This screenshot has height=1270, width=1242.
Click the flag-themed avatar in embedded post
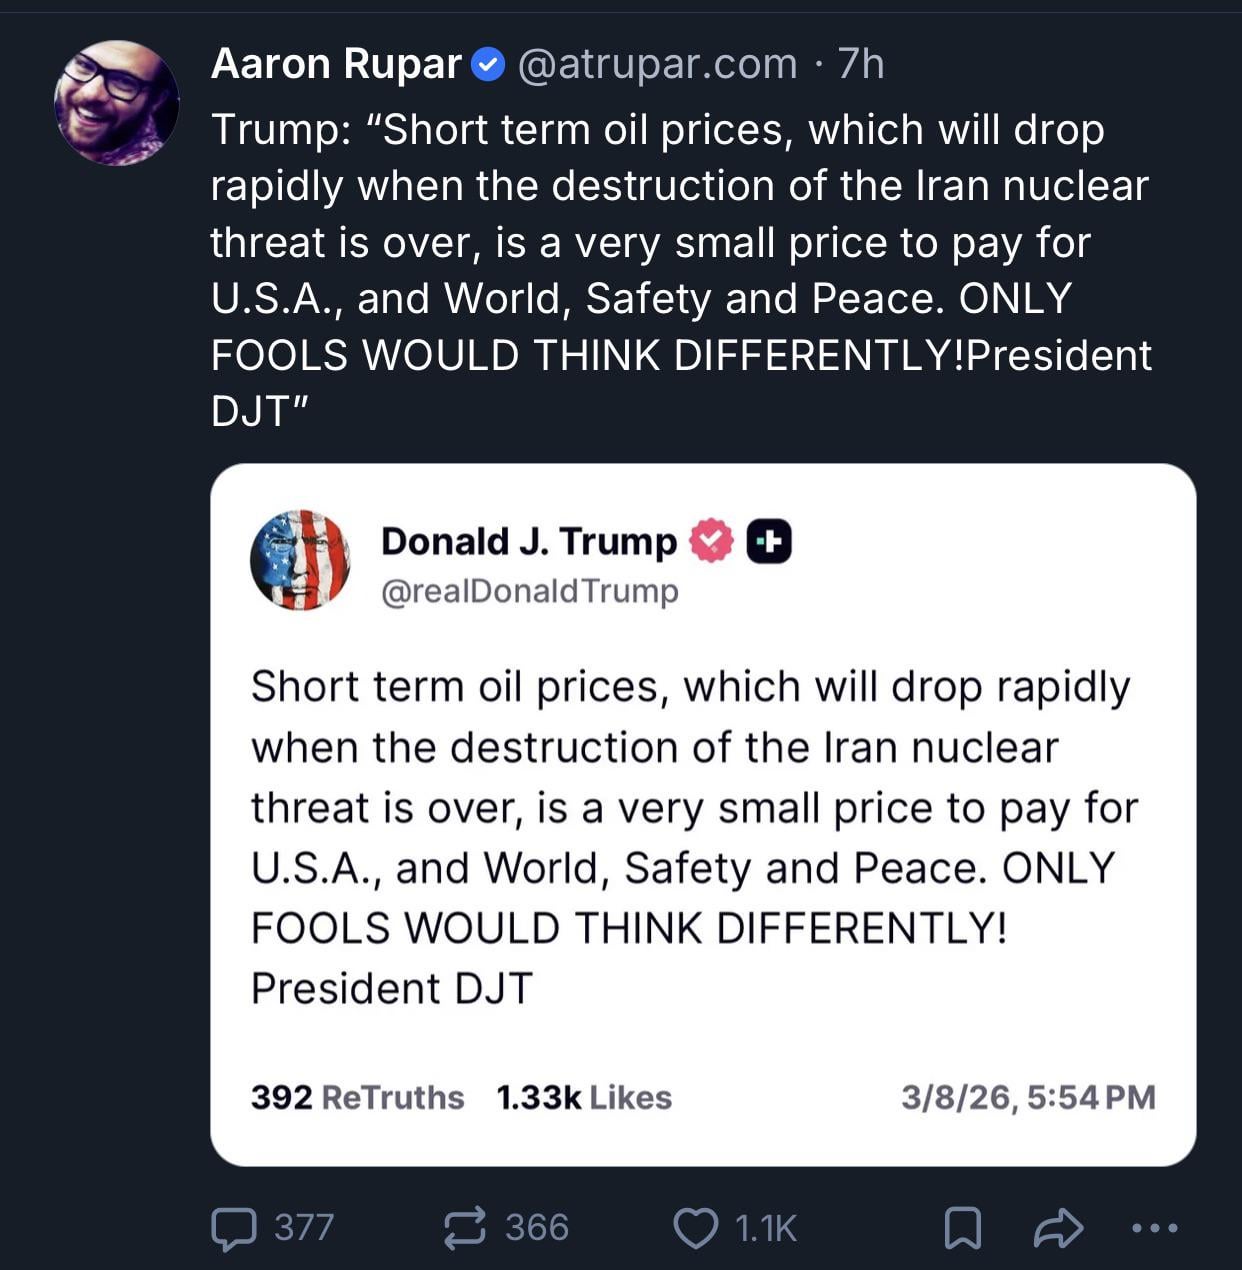point(300,560)
